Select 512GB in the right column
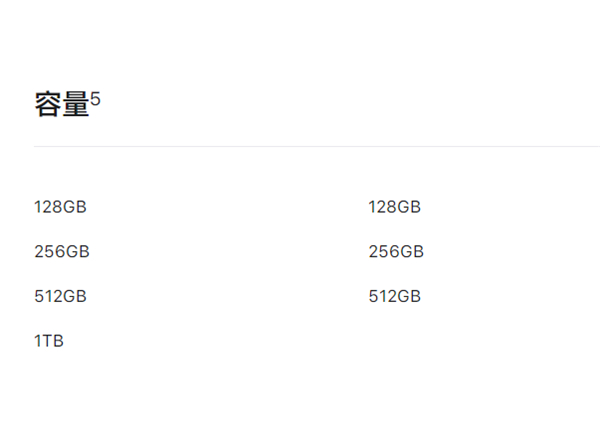 pyautogui.click(x=395, y=296)
